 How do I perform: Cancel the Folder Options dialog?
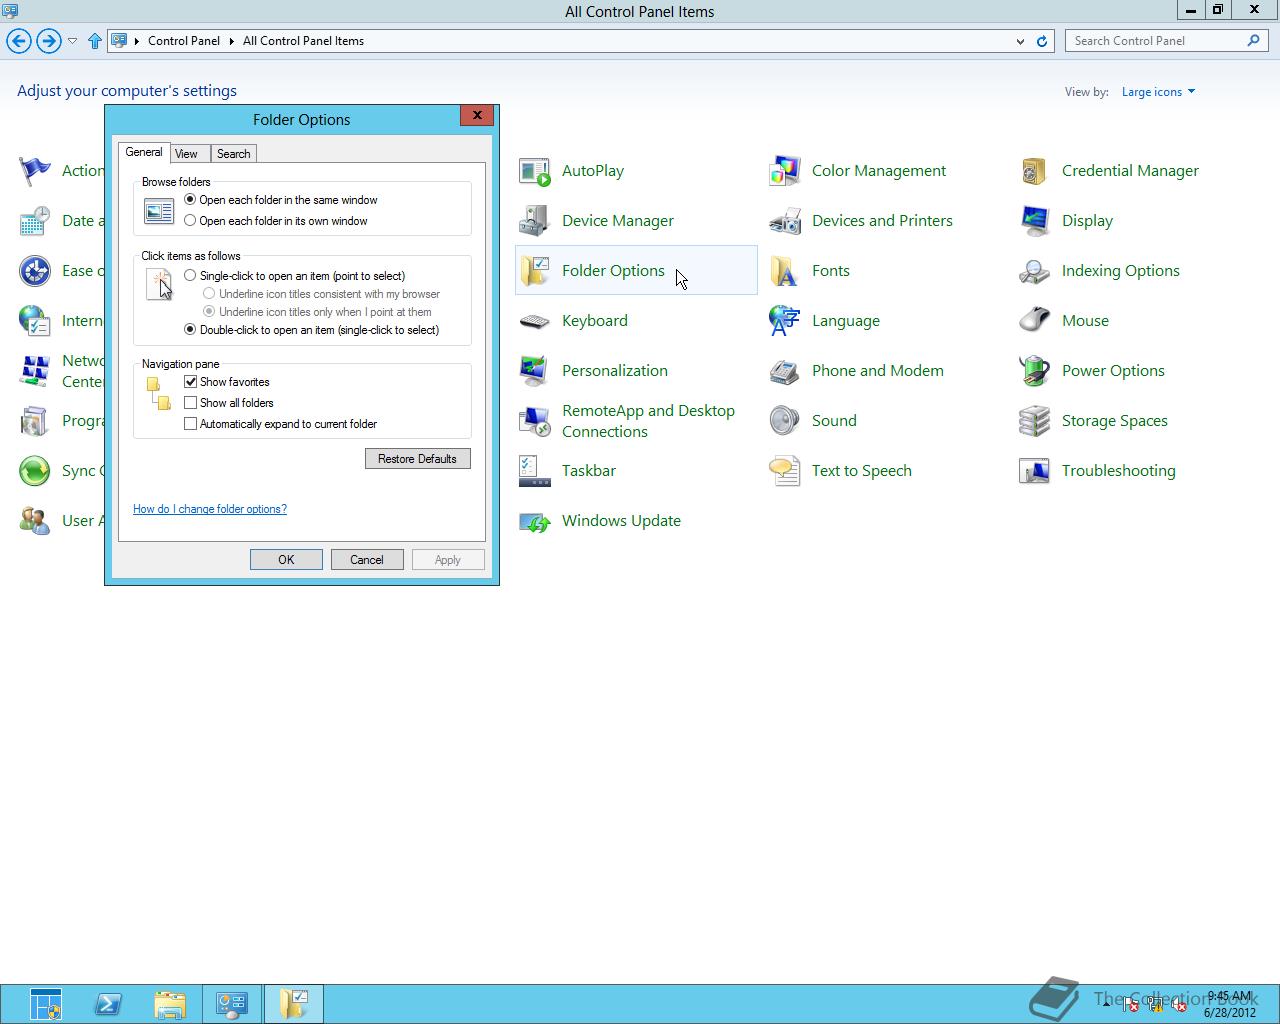click(x=367, y=560)
